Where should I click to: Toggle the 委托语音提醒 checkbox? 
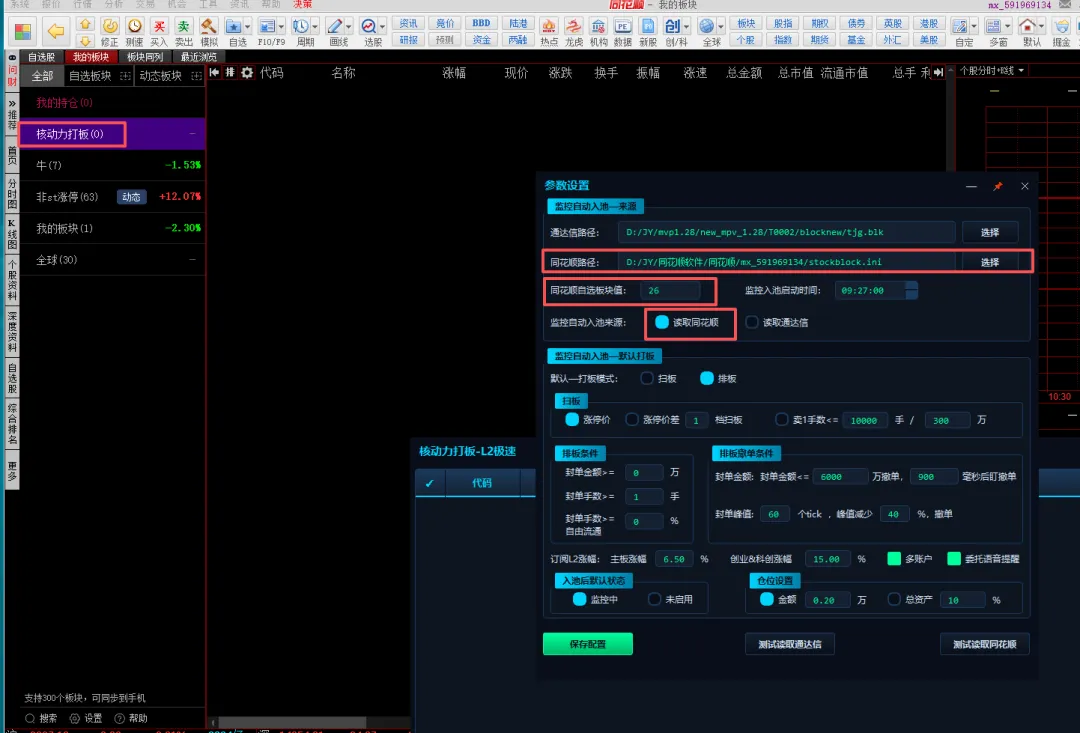coord(954,559)
